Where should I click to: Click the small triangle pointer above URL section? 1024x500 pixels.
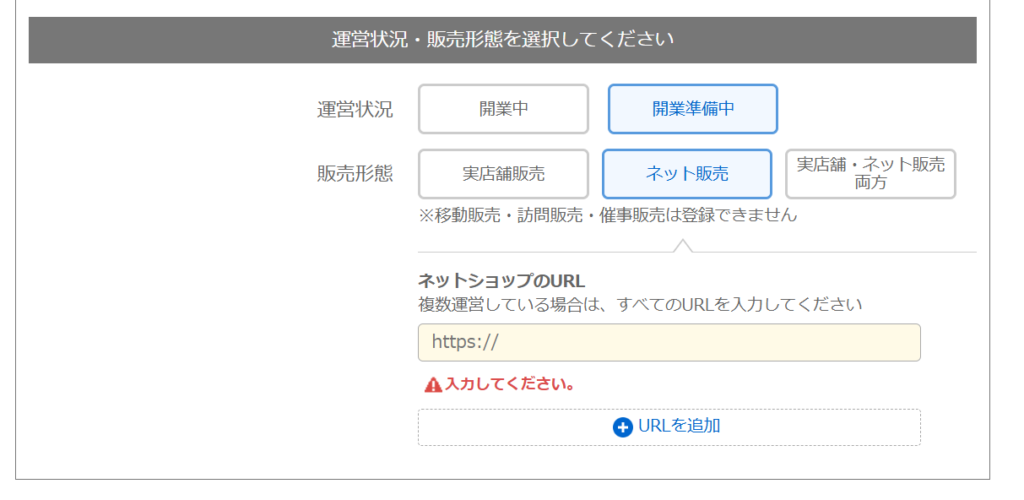pos(683,245)
